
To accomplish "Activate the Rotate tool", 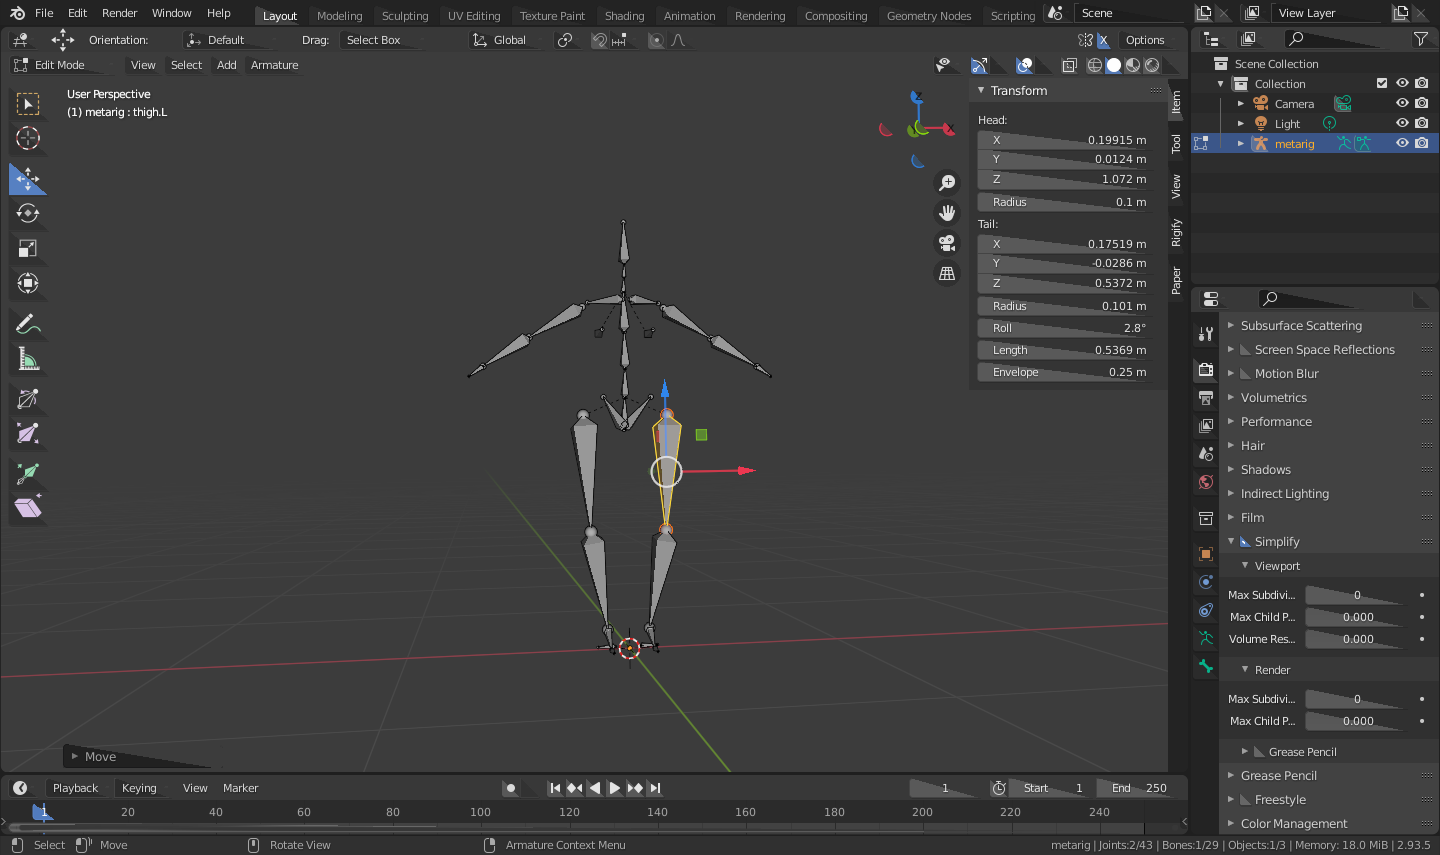I will [28, 214].
